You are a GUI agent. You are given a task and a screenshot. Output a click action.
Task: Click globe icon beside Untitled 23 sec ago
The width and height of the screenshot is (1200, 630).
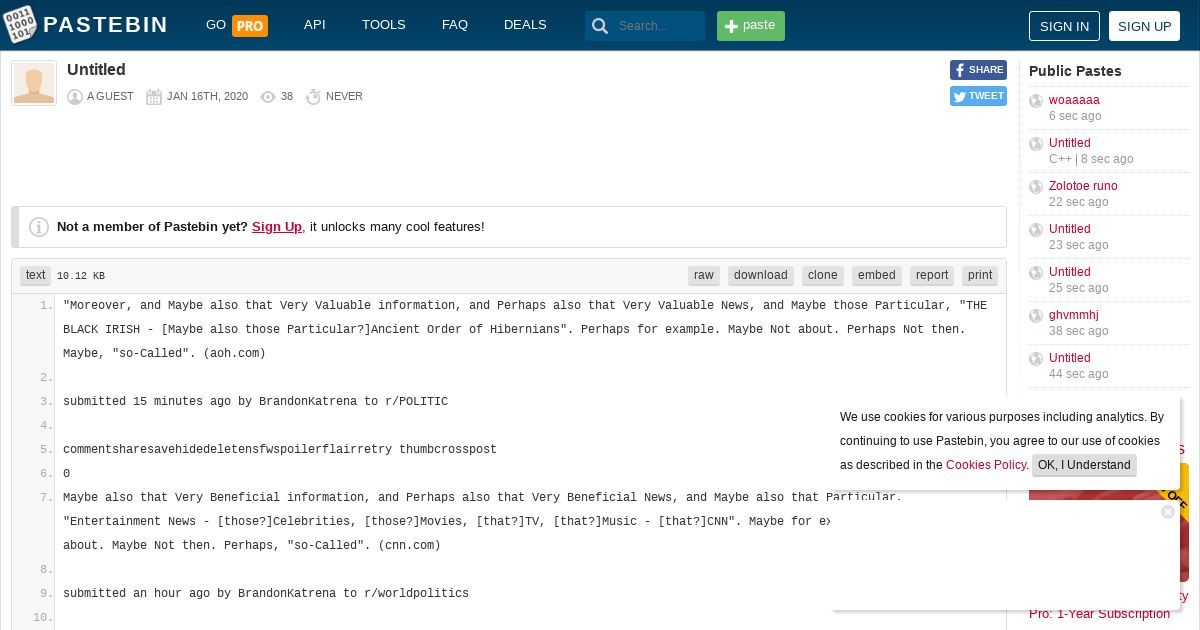pos(1036,230)
